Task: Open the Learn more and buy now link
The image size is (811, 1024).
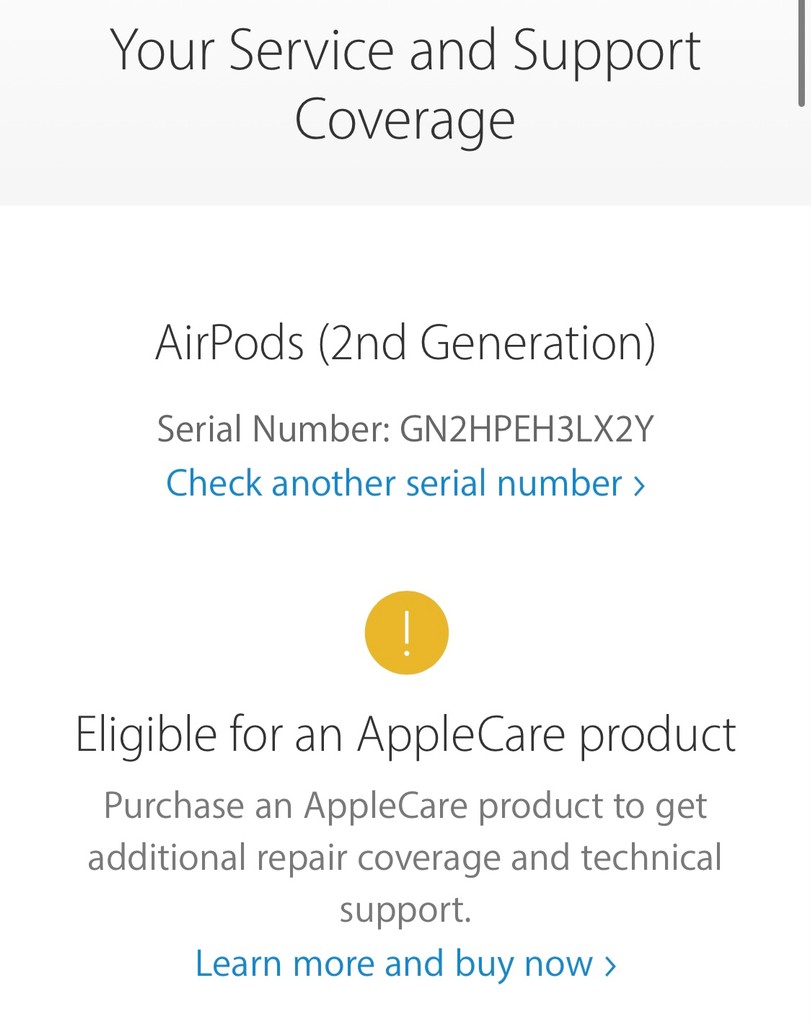Action: point(394,963)
